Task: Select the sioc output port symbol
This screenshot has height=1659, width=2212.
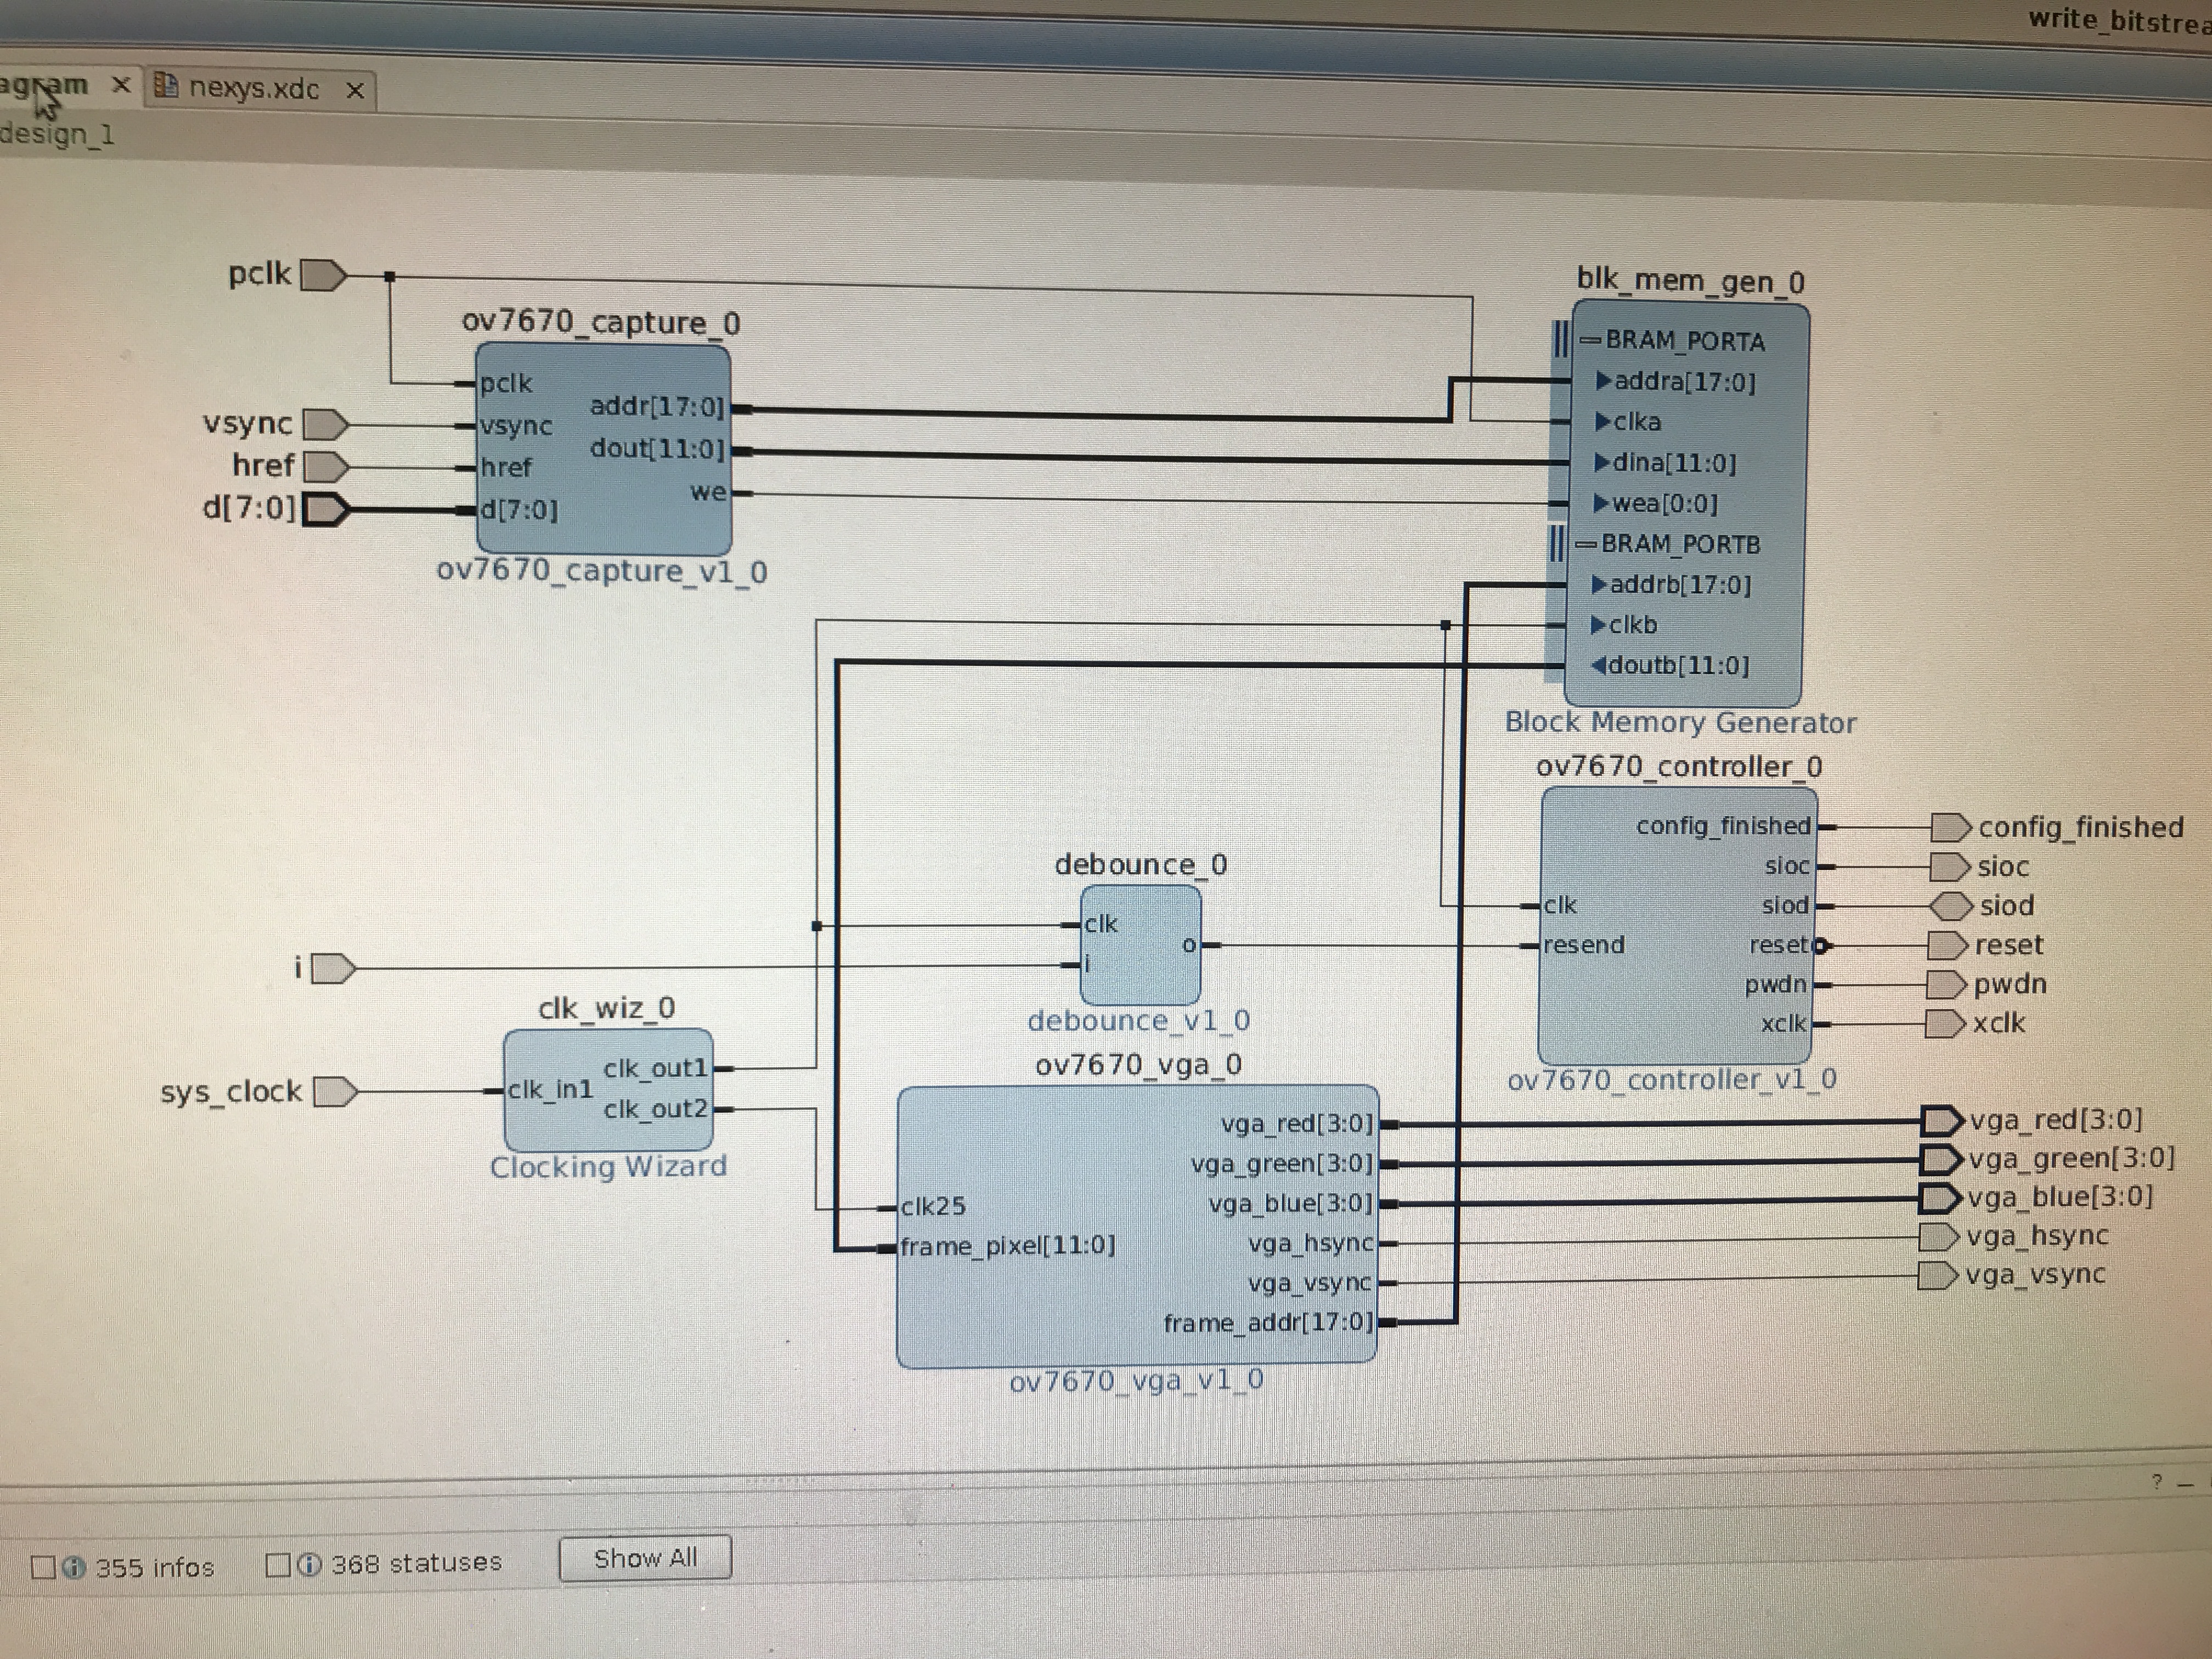Action: pyautogui.click(x=1949, y=866)
